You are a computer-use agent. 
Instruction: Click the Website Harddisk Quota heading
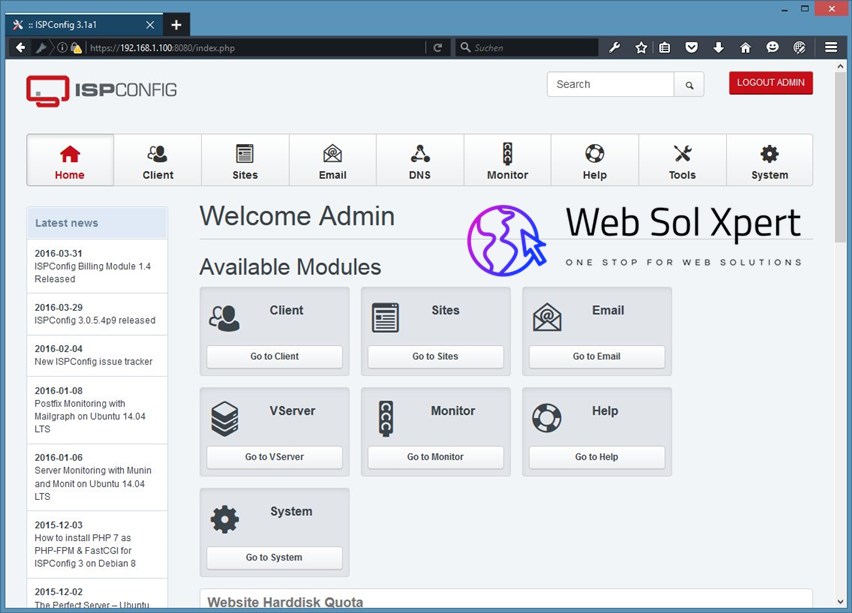(285, 602)
